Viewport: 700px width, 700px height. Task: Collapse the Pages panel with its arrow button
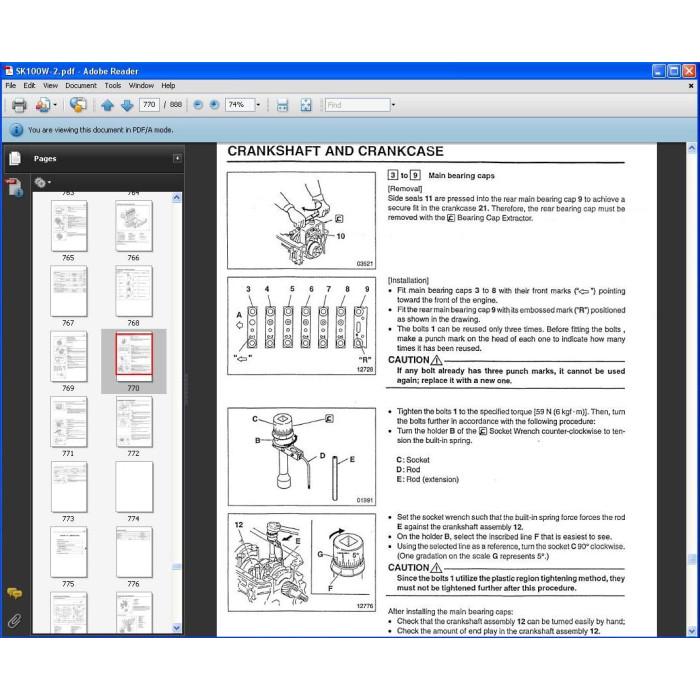tap(177, 158)
